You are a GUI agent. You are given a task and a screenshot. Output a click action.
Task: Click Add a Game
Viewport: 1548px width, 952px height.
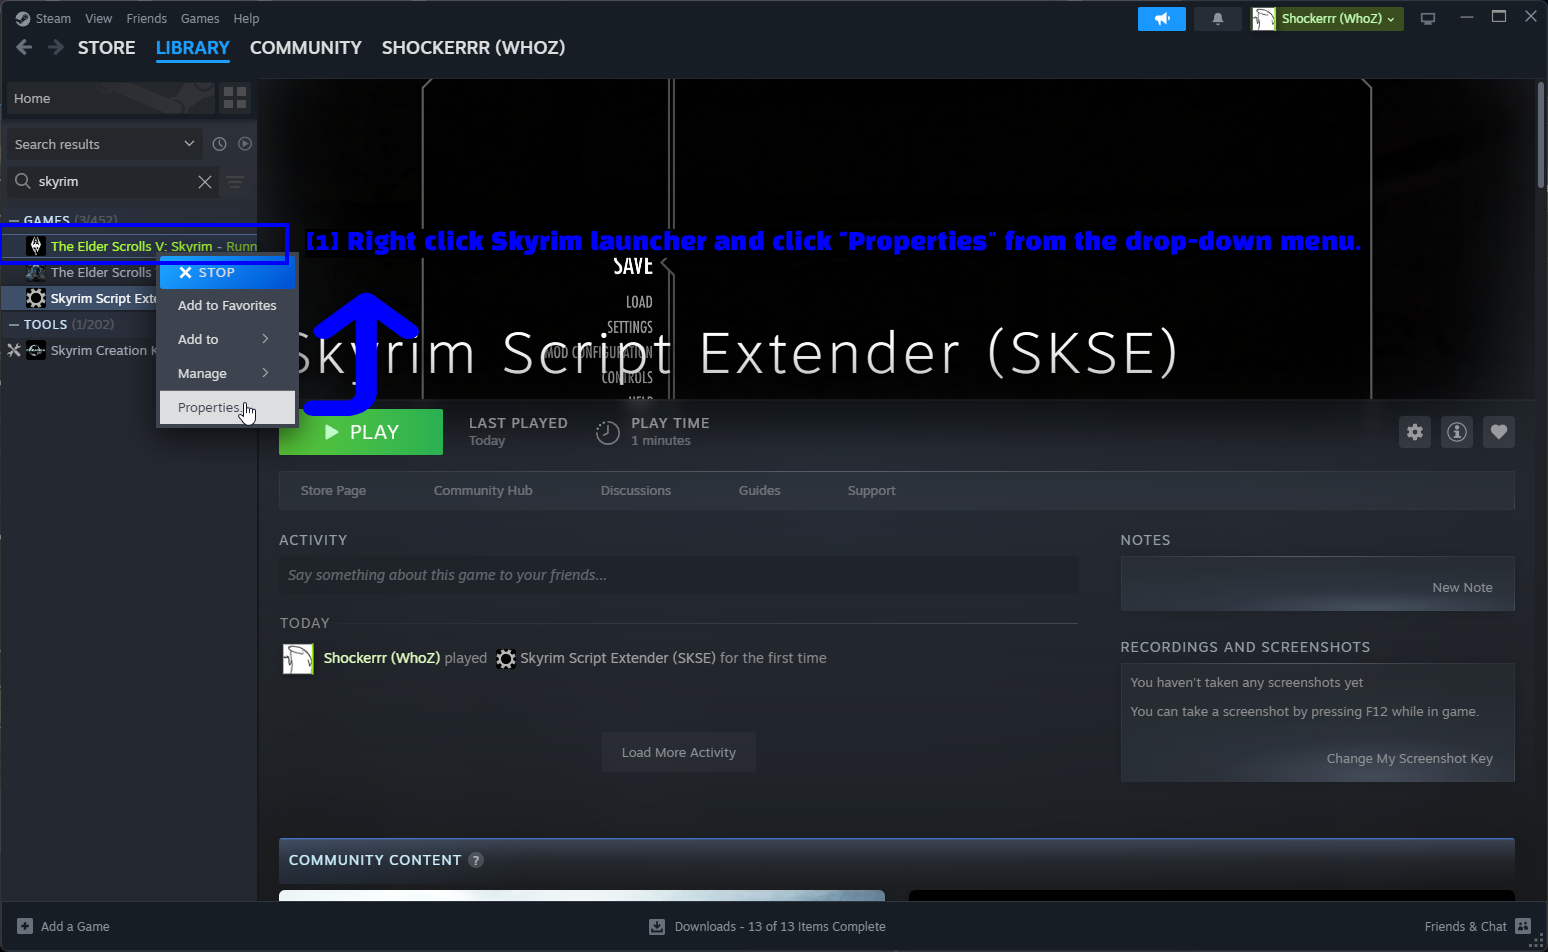63,927
